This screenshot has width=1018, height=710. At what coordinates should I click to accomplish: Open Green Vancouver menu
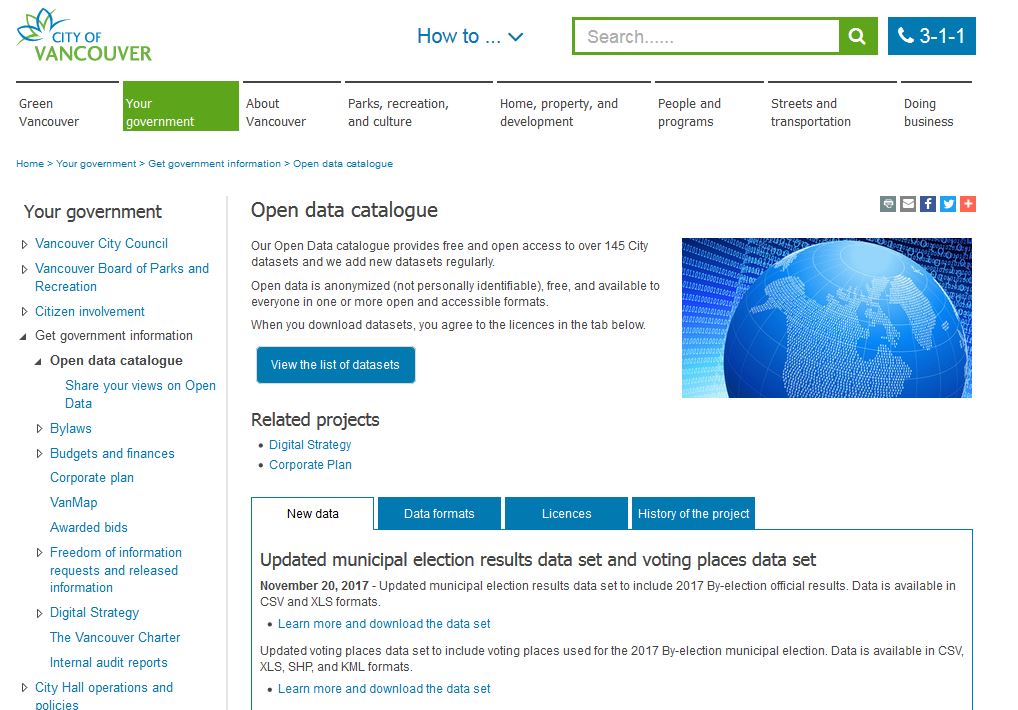pos(67,106)
